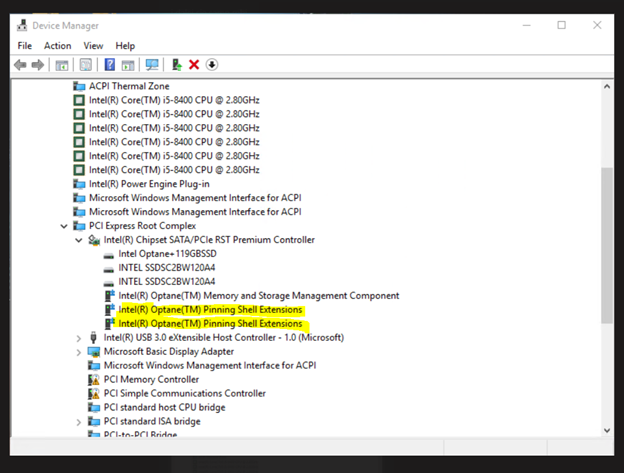
Task: Click the drive icon beside Intel Optane+119GBSSD
Action: 109,255
